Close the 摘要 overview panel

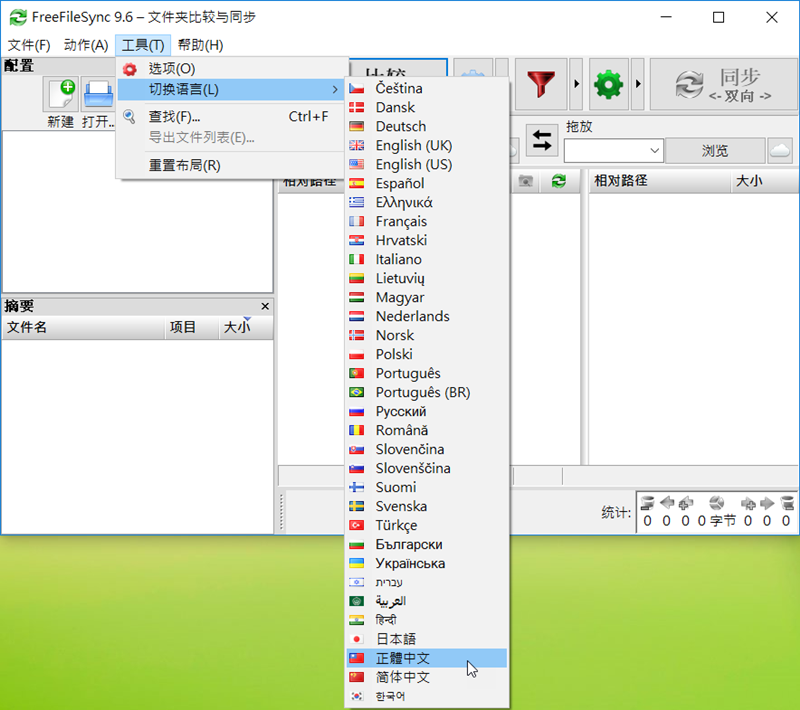[265, 307]
